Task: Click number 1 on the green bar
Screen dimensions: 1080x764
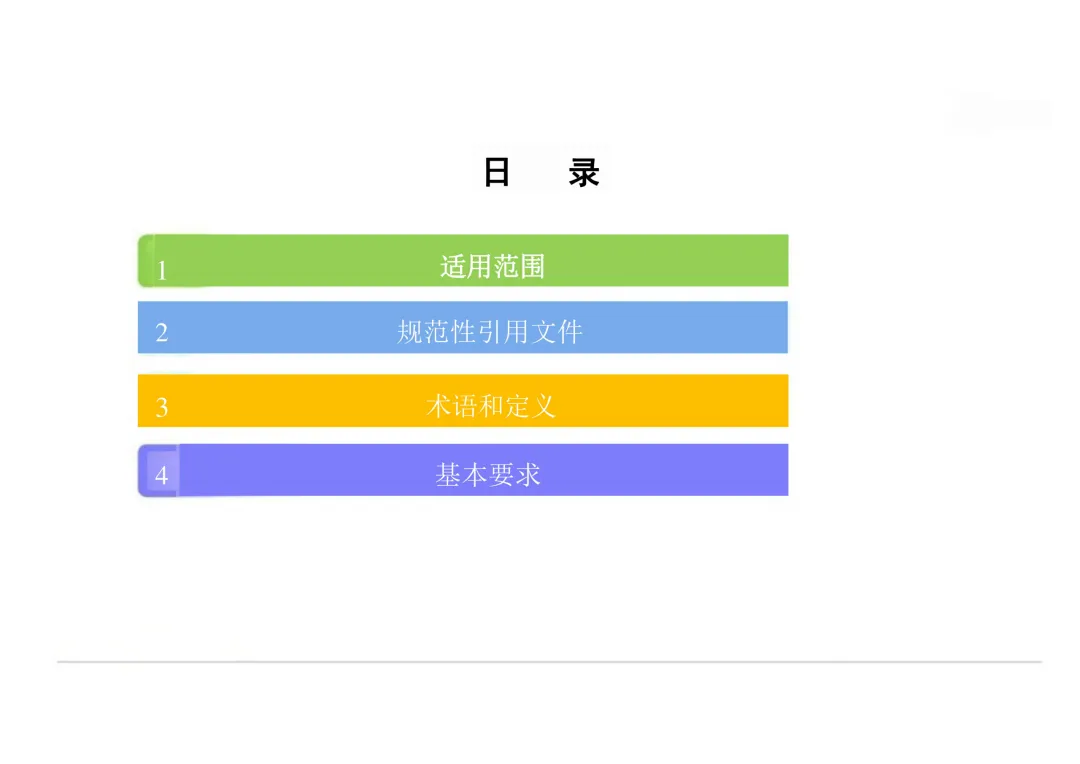Action: click(162, 270)
